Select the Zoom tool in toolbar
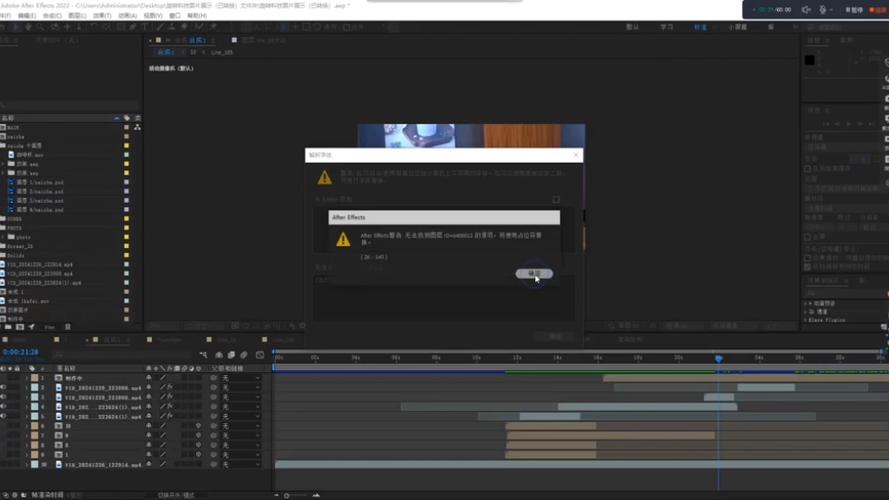 [x=41, y=27]
